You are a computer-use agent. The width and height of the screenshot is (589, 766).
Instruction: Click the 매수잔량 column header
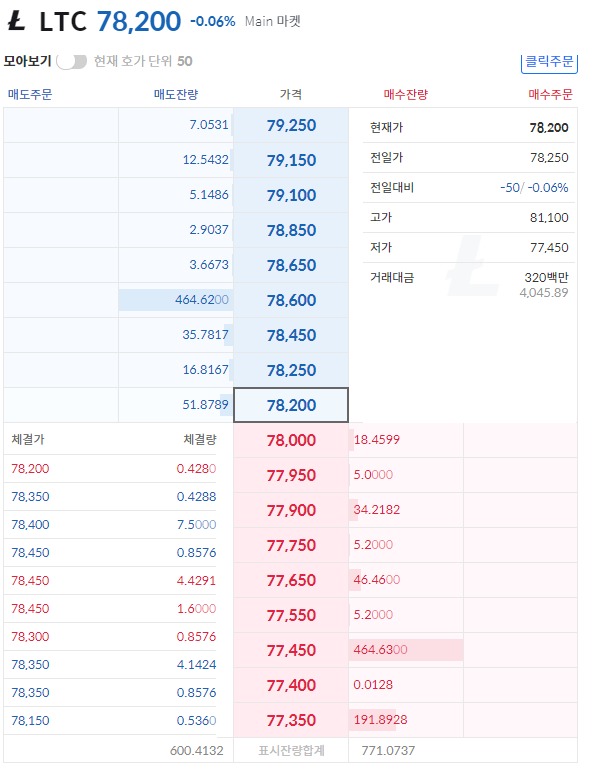tap(406, 94)
